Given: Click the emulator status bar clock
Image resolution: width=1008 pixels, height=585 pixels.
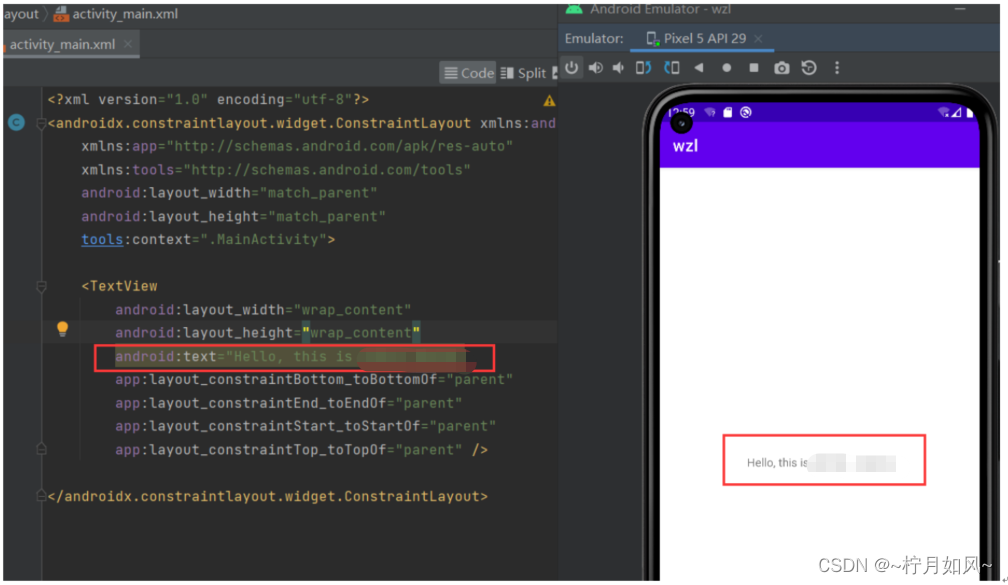Looking at the screenshot, I should point(682,112).
